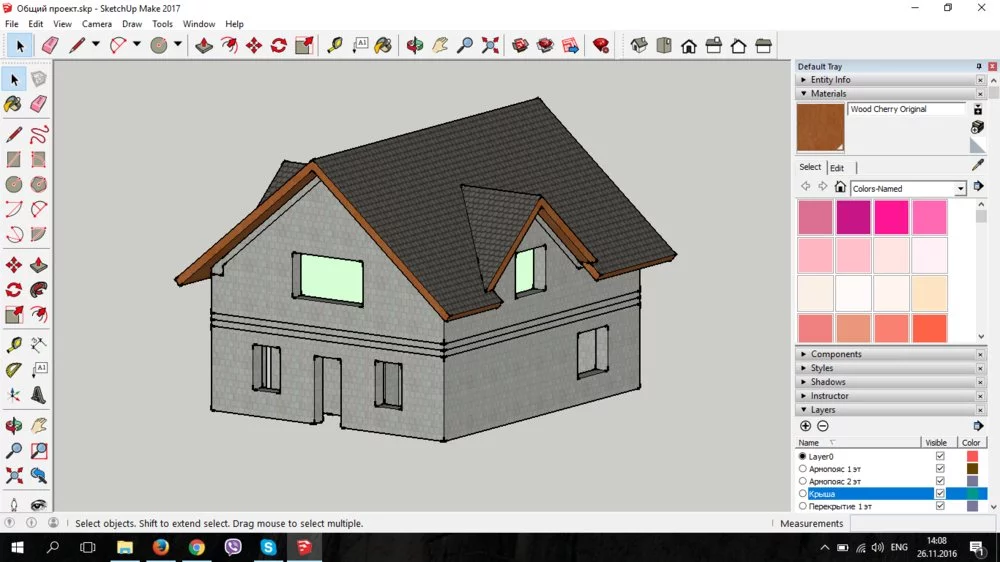Click the Add Layer plus icon

pyautogui.click(x=806, y=426)
